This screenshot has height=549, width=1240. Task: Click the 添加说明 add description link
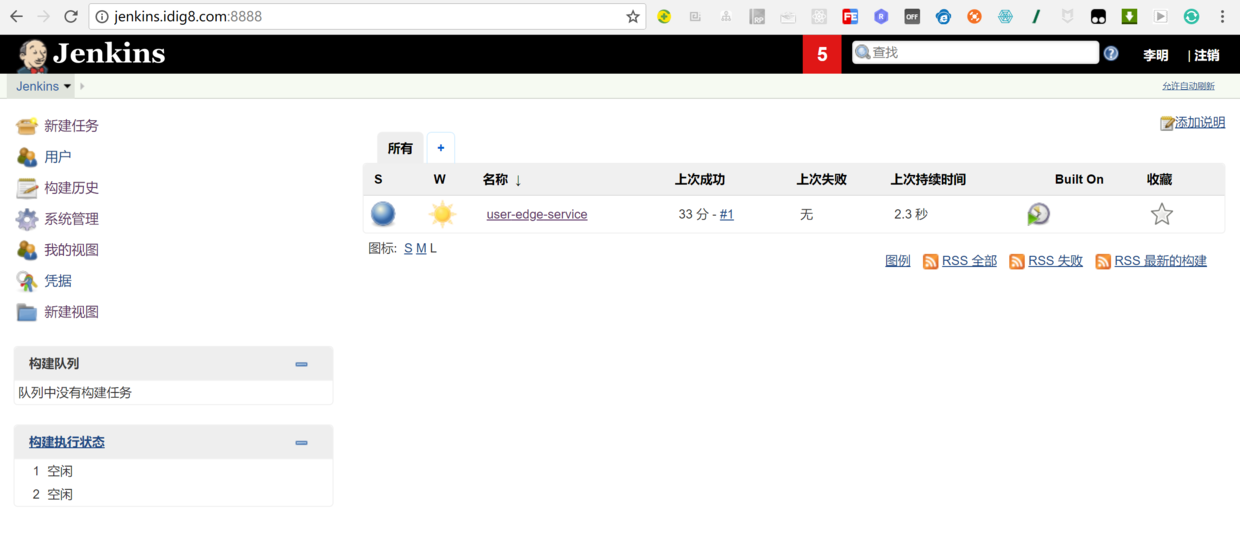(x=1200, y=122)
